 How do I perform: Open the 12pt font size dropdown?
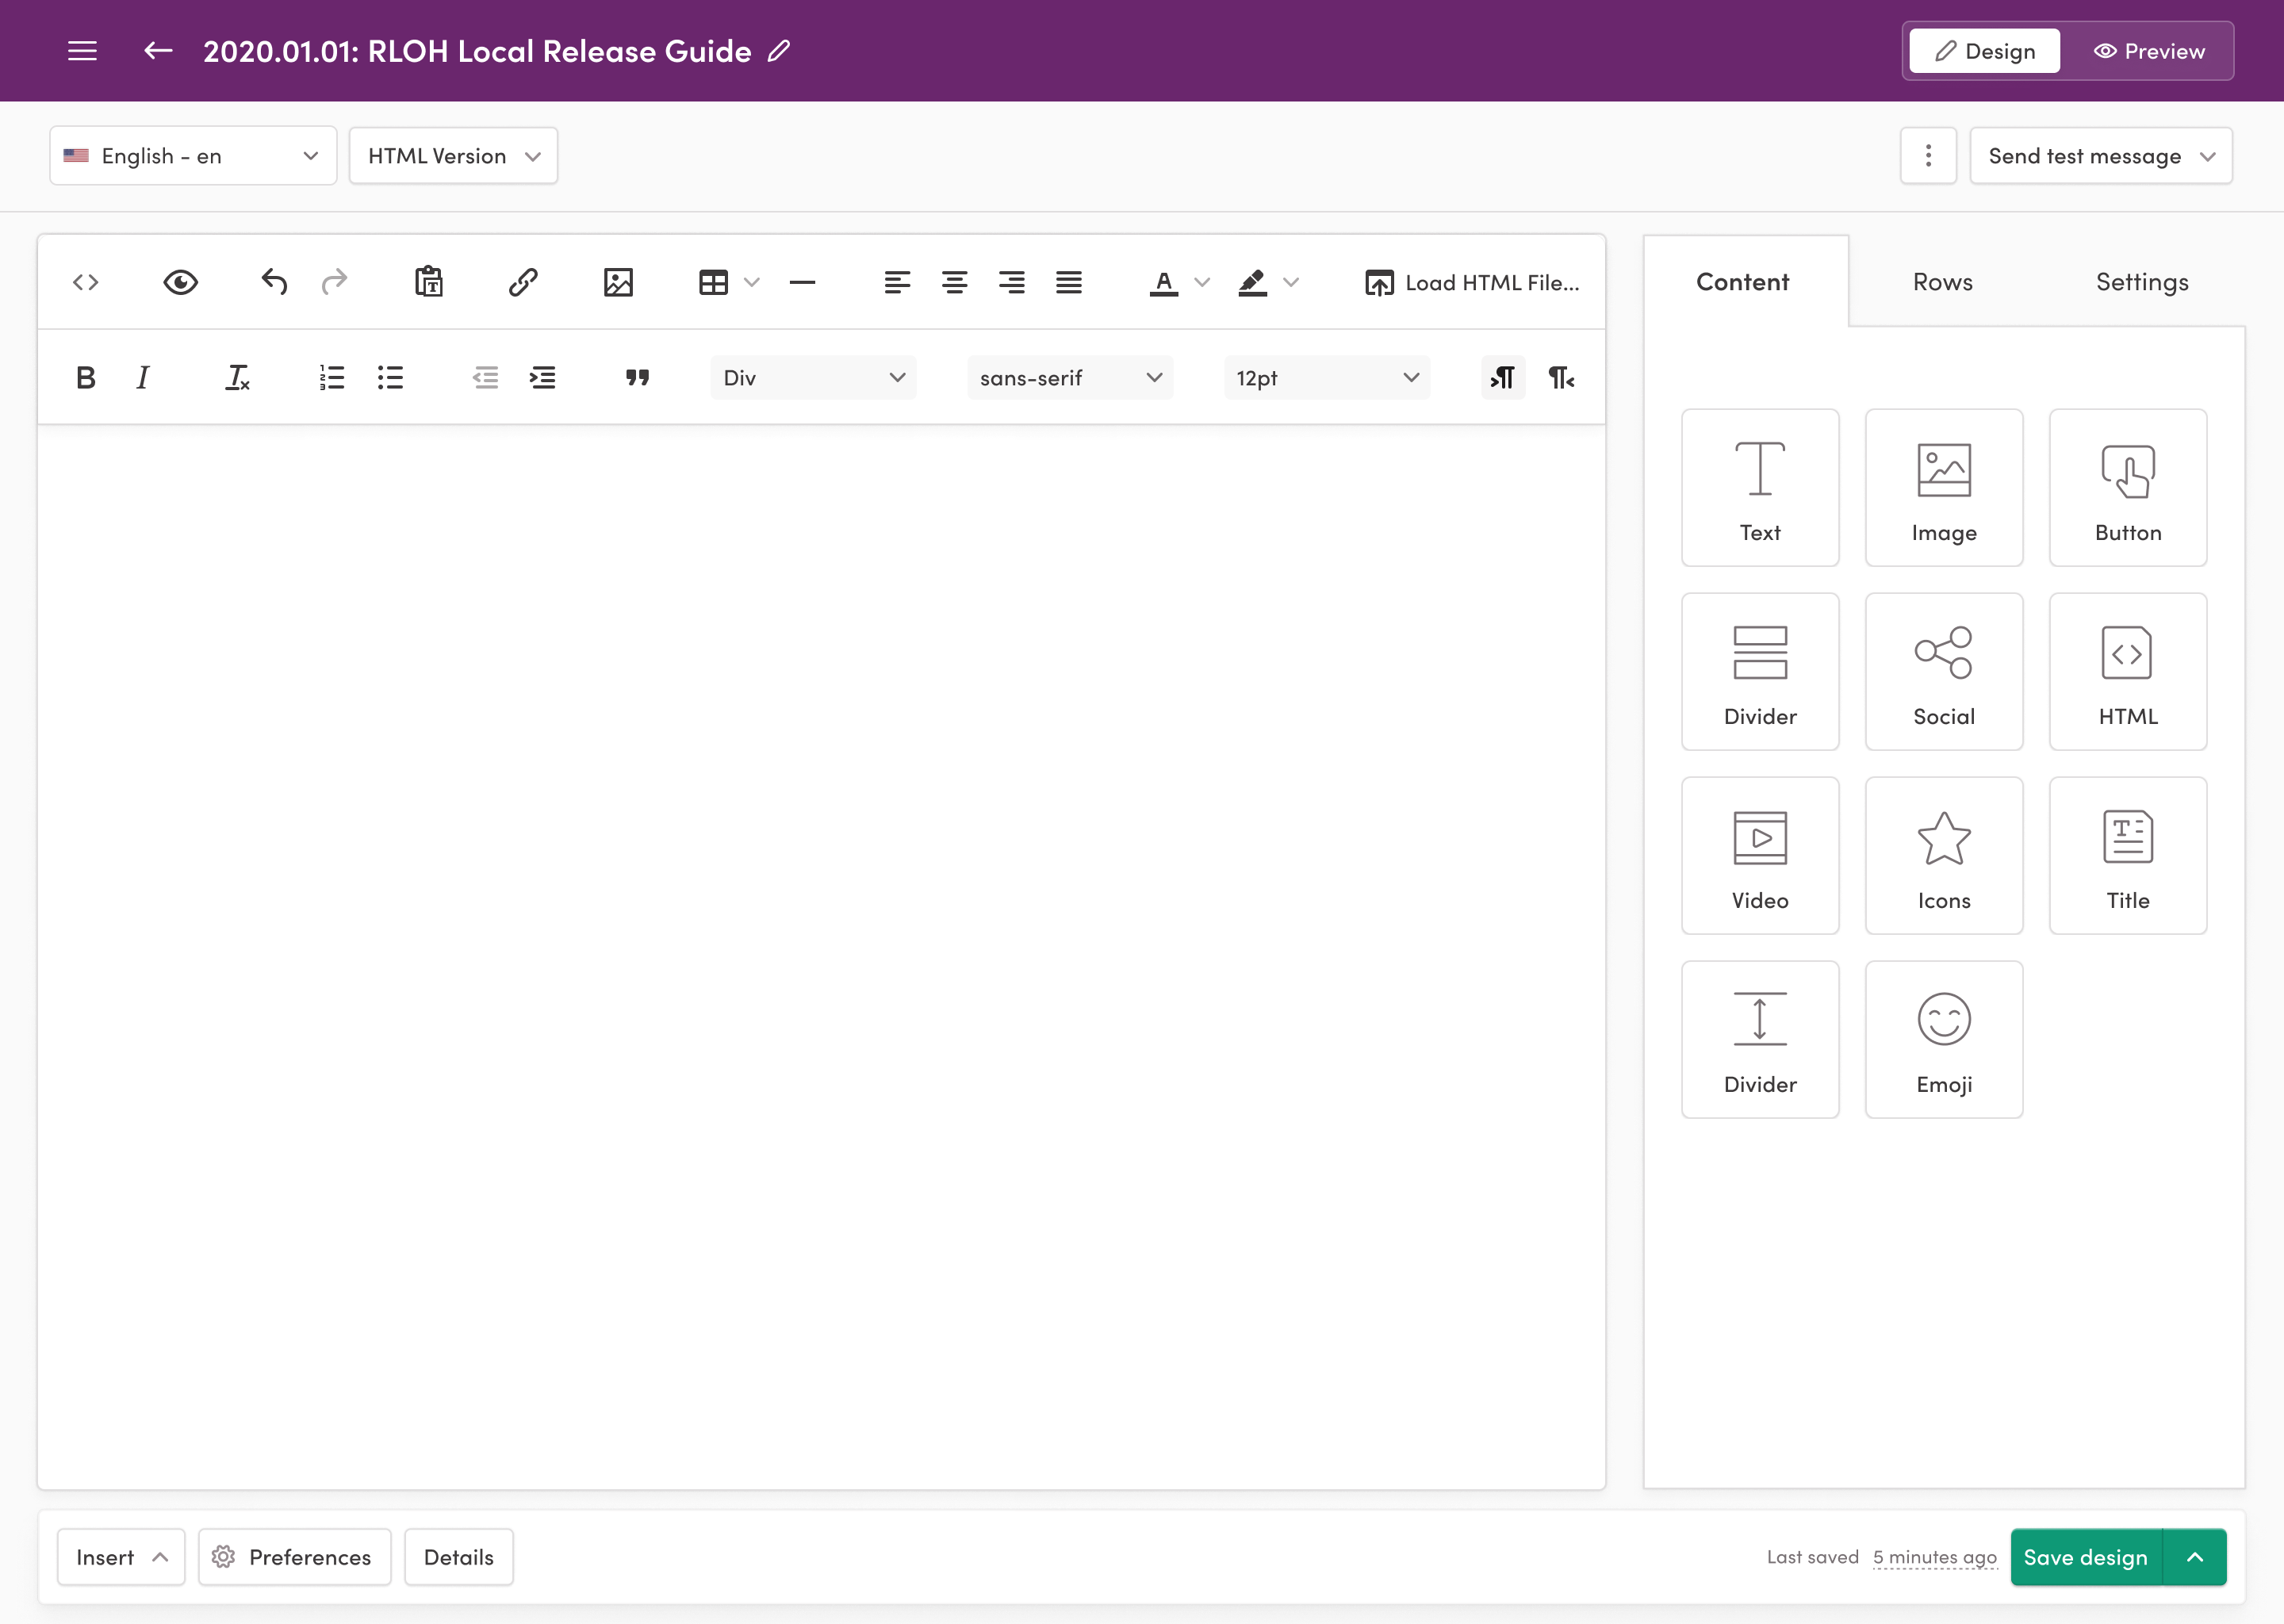point(1326,377)
